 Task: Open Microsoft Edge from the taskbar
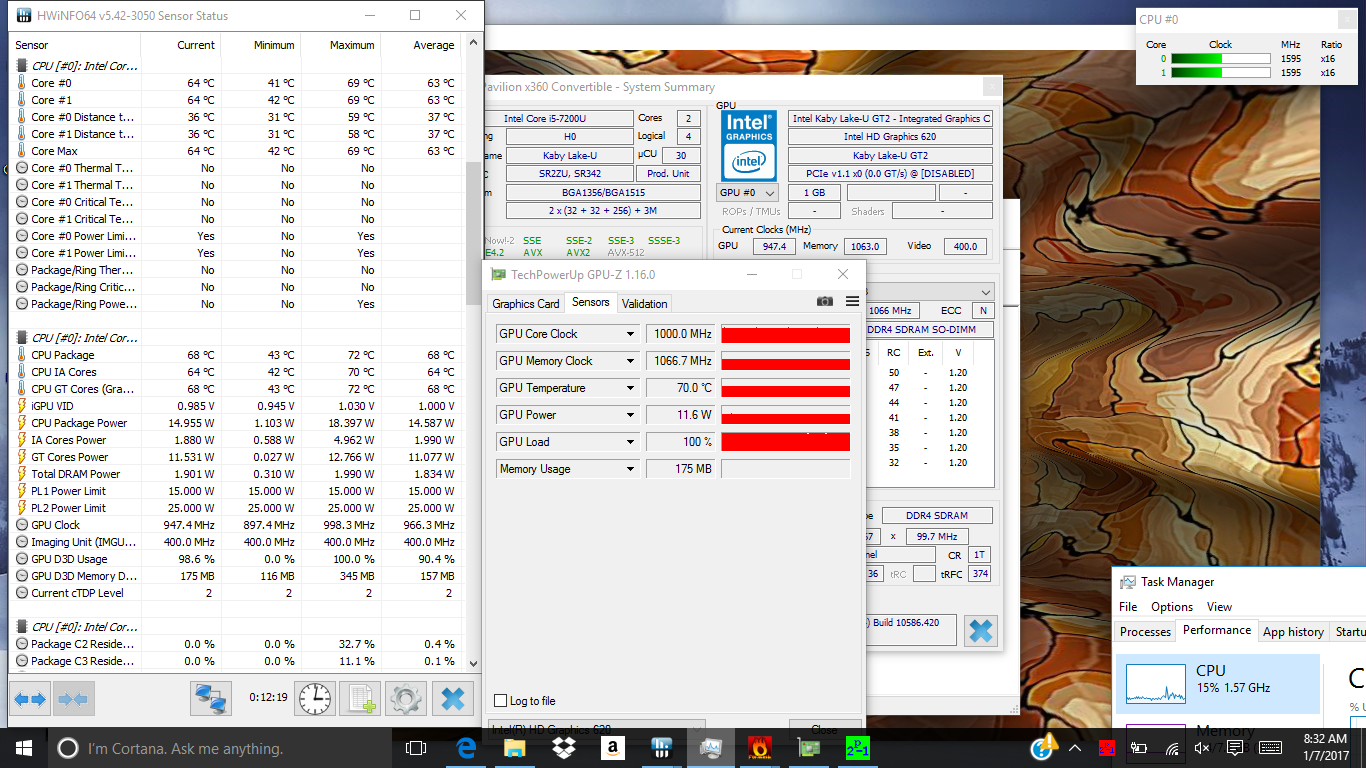(x=466, y=748)
